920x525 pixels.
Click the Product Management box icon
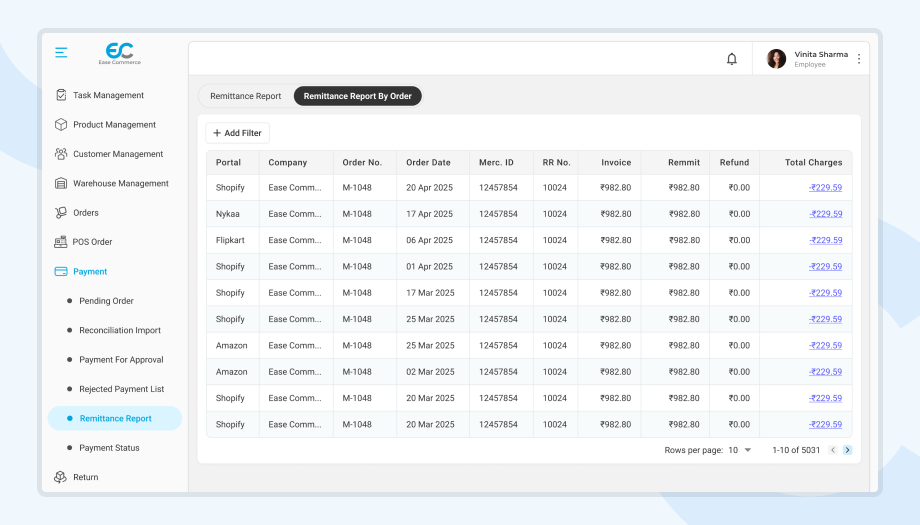[61, 124]
